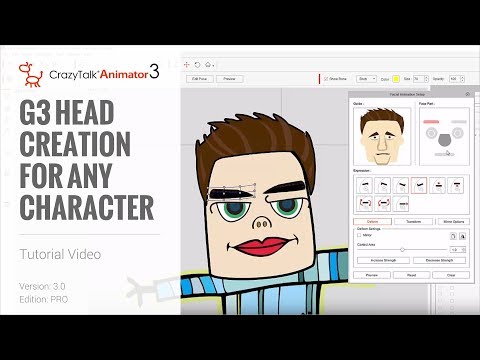The width and height of the screenshot is (480, 360).
Task: Select the left eyebrow on Face Part diagram
Action: 431,122
